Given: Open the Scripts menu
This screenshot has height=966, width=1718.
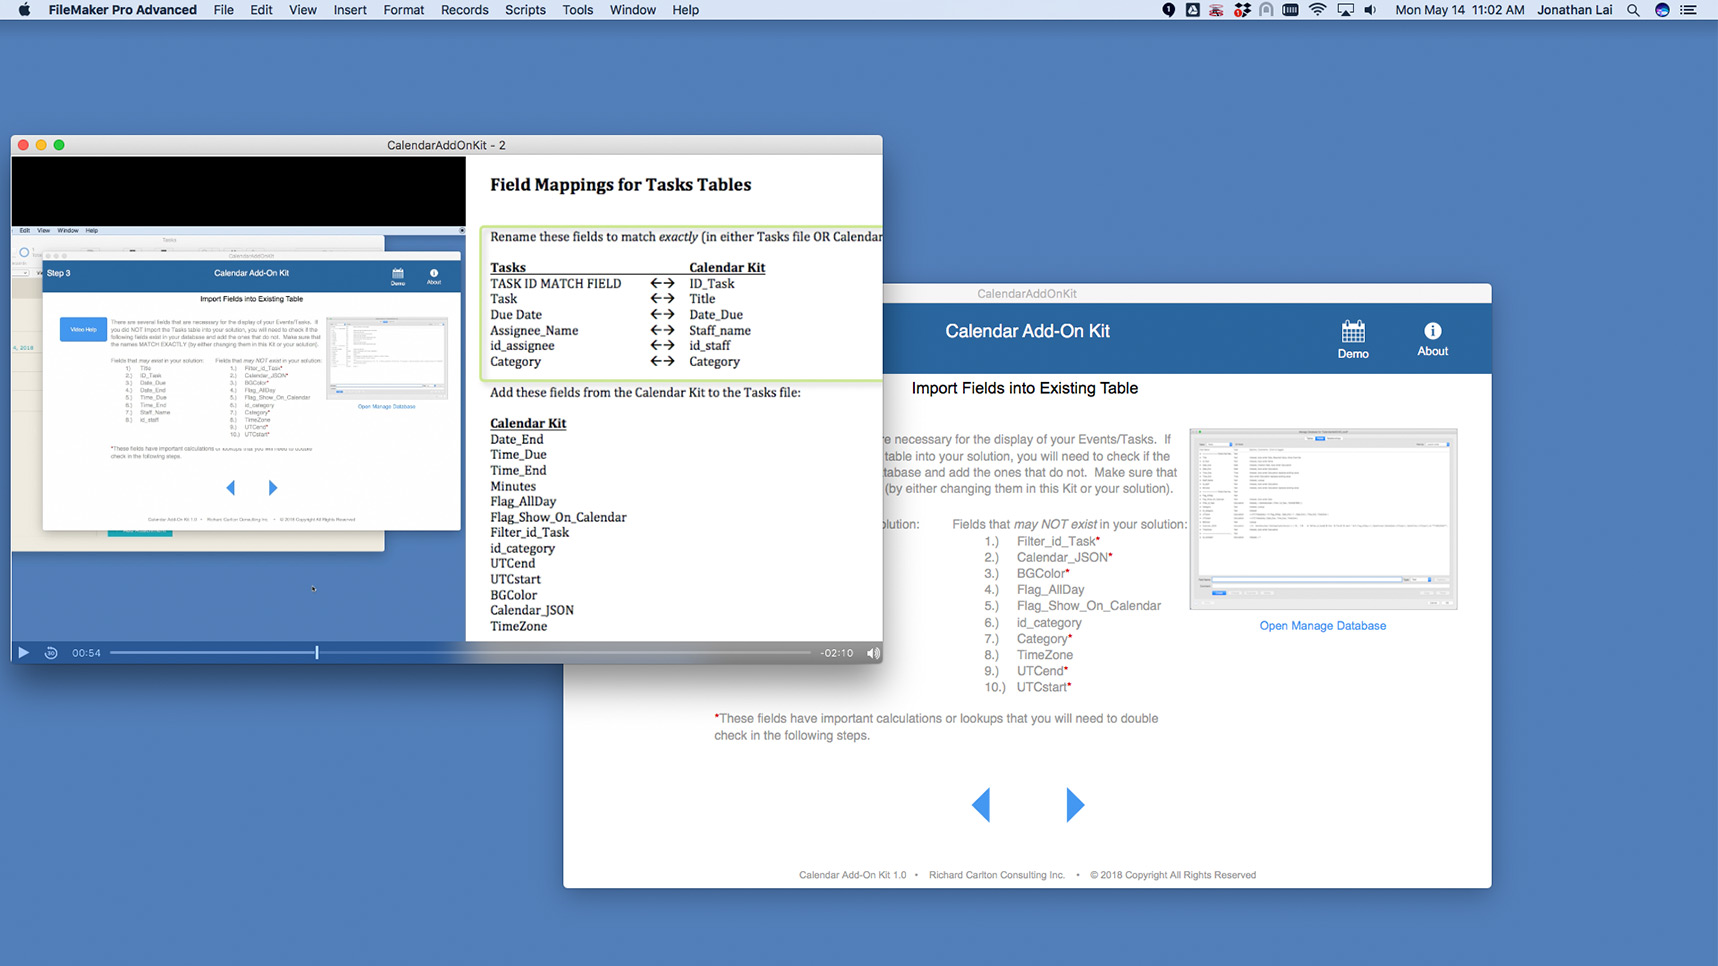Looking at the screenshot, I should pyautogui.click(x=525, y=10).
